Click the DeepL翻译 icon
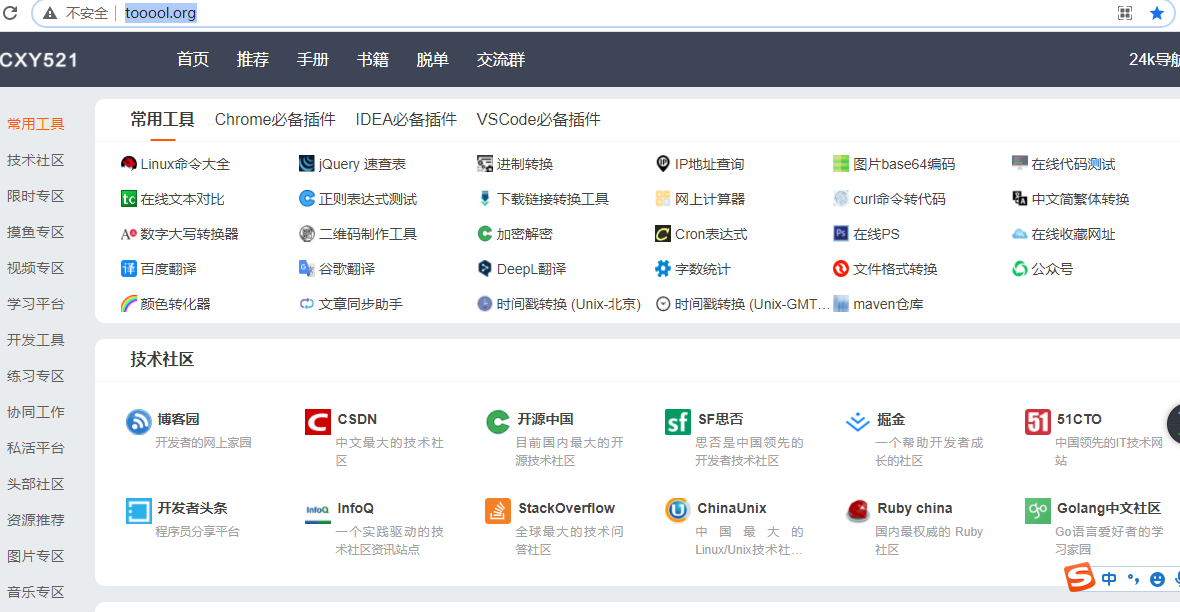Image resolution: width=1180 pixels, height=612 pixels. (x=485, y=269)
